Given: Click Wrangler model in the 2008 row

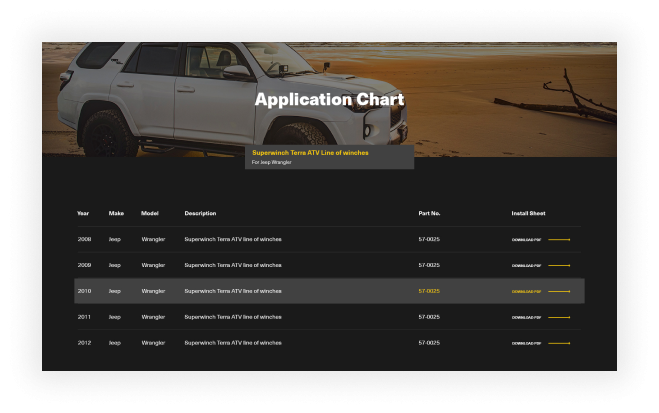Looking at the screenshot, I should click(x=153, y=239).
